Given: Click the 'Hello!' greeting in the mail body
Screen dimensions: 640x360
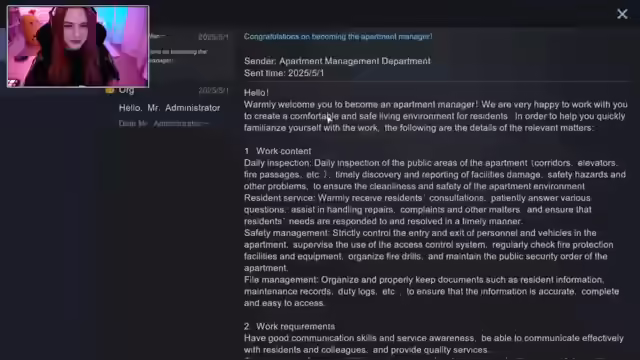Looking at the screenshot, I should pos(256,93).
